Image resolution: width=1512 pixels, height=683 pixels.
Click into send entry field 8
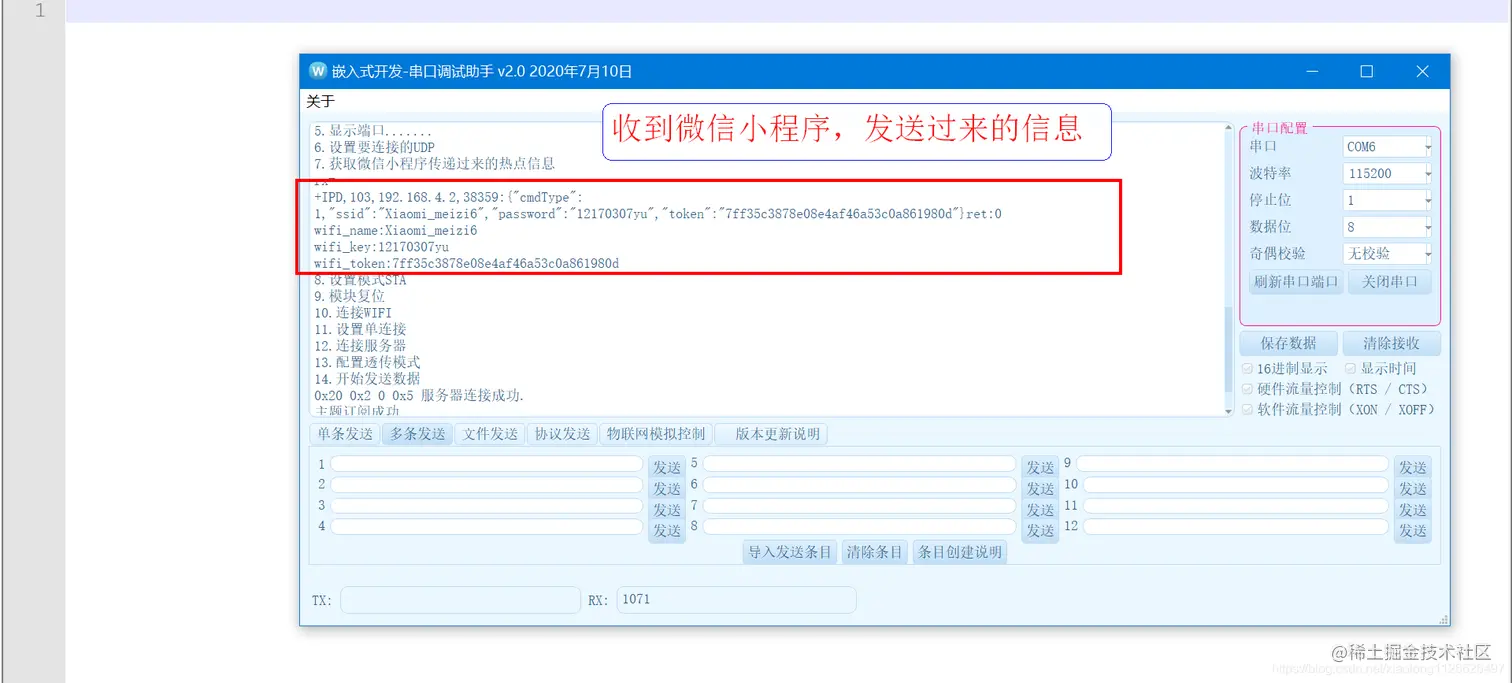click(x=859, y=527)
